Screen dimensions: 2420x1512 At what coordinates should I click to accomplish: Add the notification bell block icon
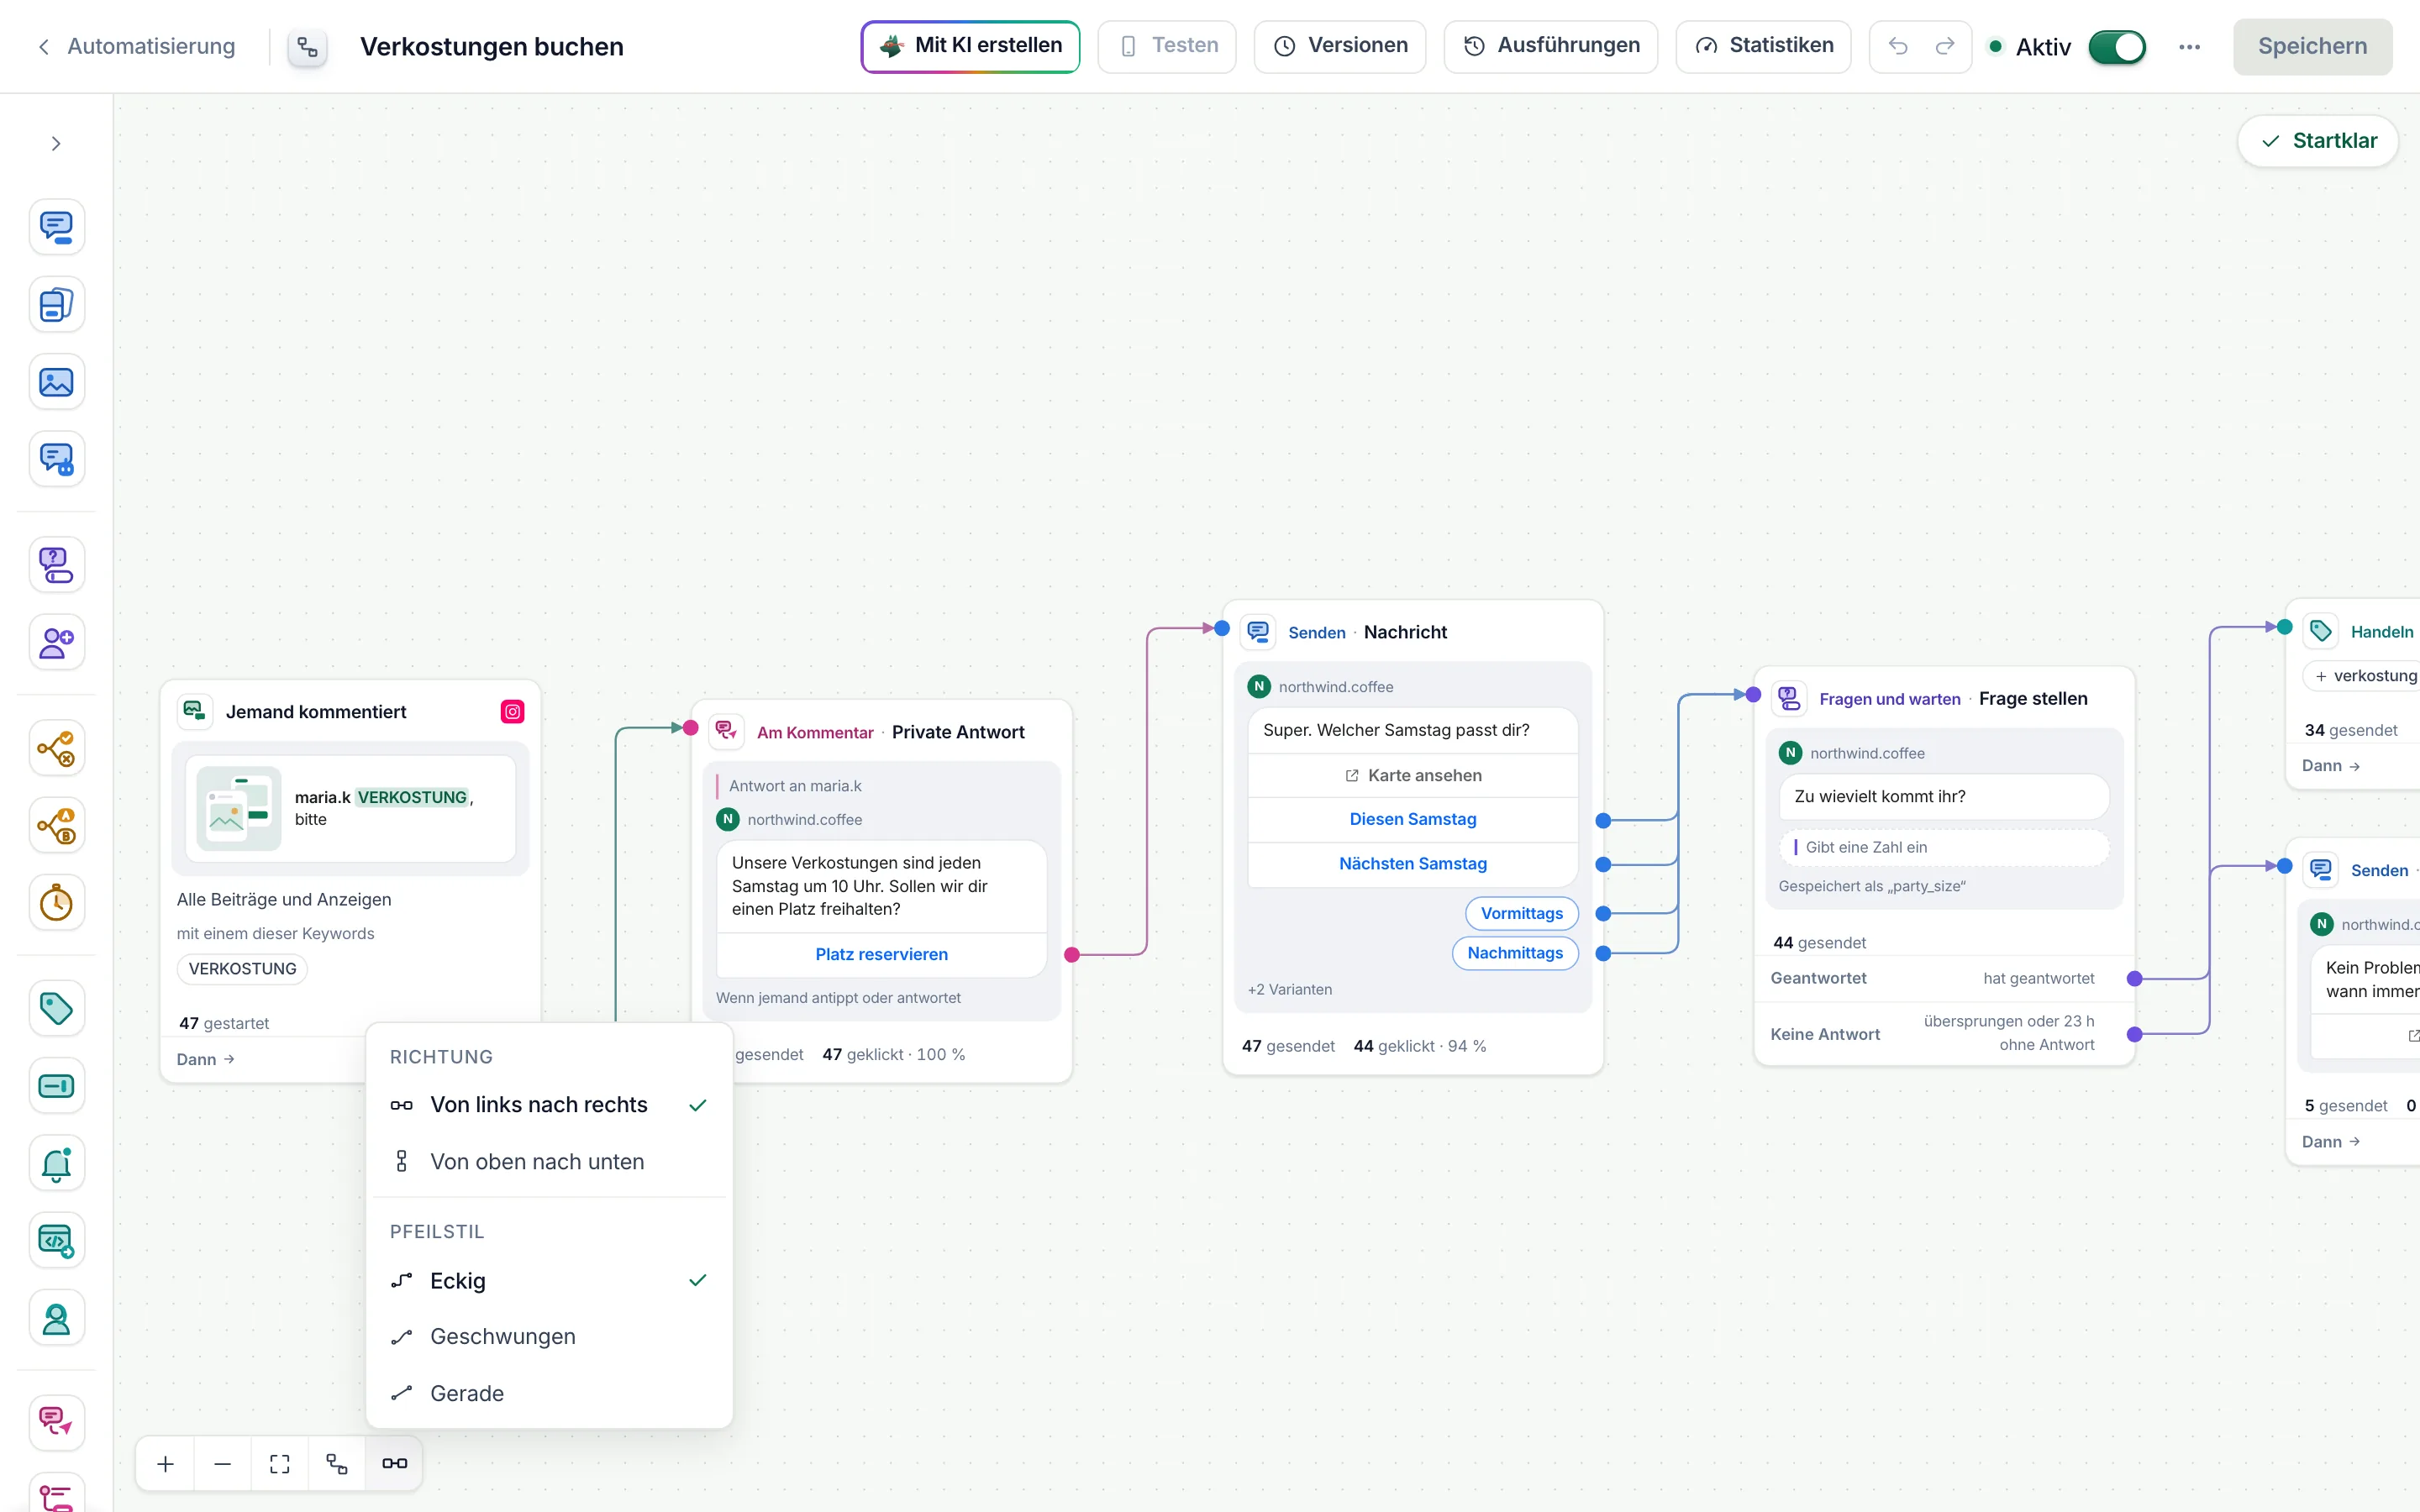(x=56, y=1163)
